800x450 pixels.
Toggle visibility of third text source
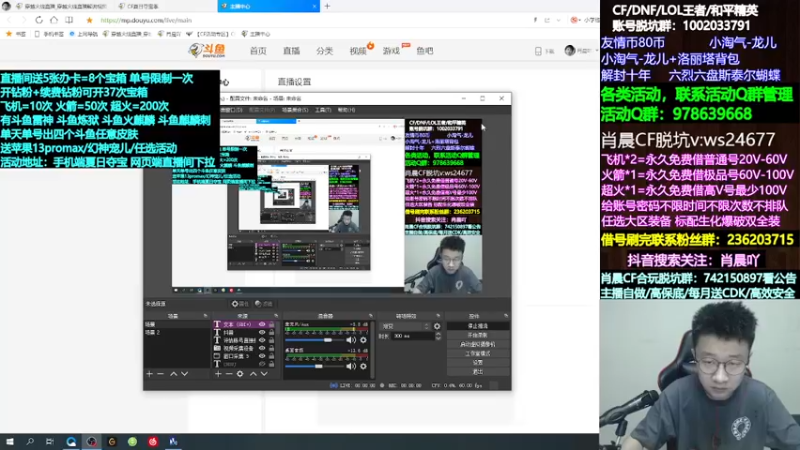point(262,340)
